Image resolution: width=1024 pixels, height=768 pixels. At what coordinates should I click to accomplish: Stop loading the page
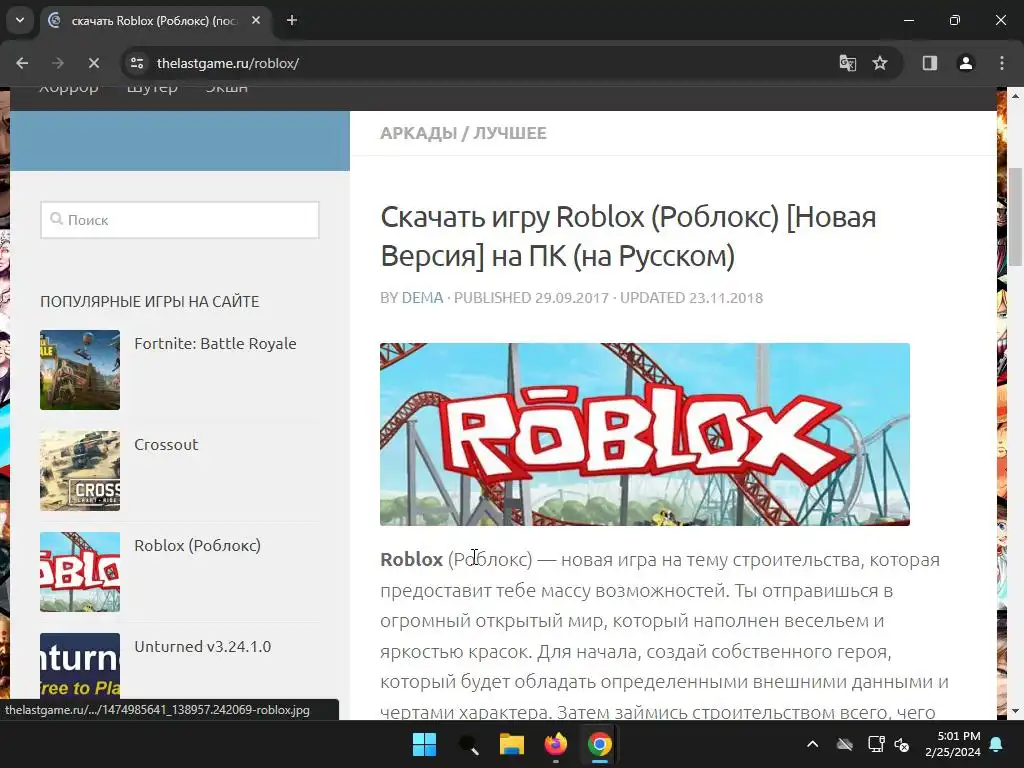click(94, 63)
